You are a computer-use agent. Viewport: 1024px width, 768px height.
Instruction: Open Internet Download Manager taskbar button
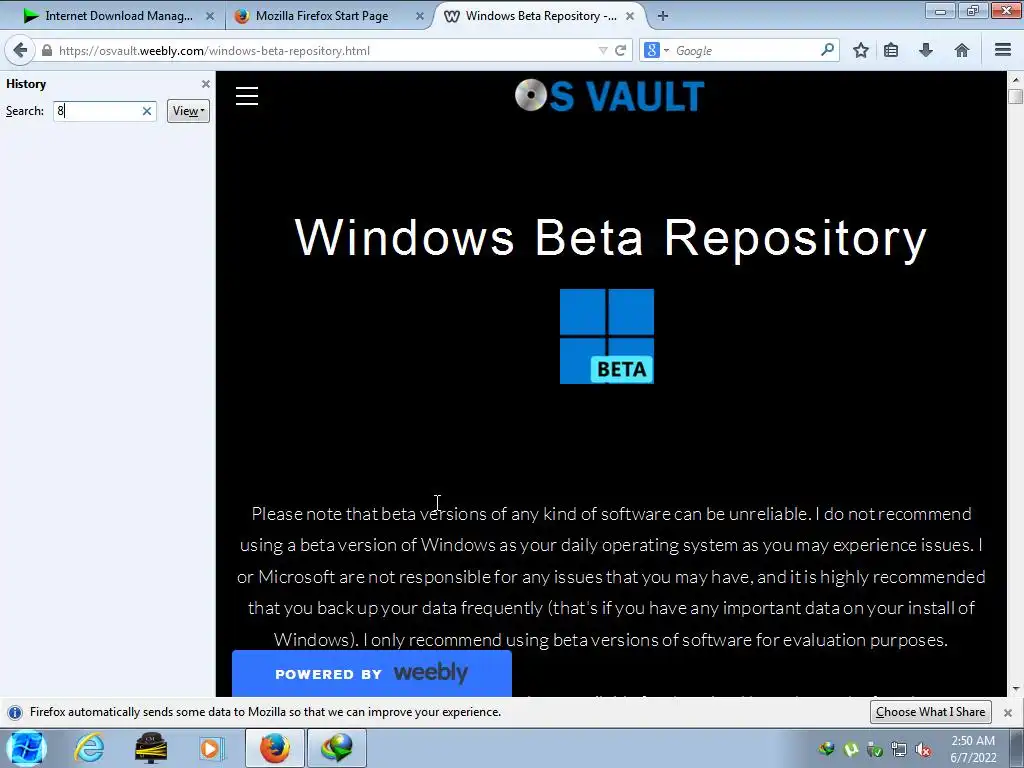(x=336, y=748)
